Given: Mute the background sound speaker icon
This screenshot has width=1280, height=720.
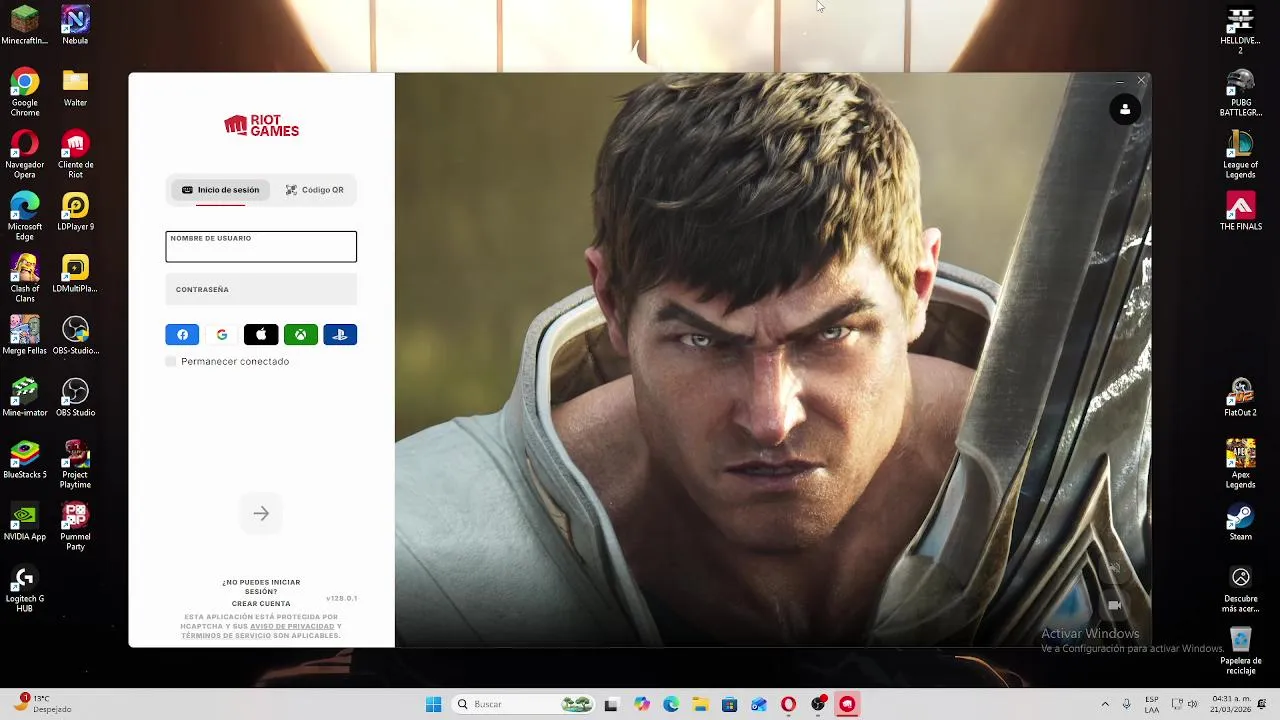Looking at the screenshot, I should [x=1114, y=568].
